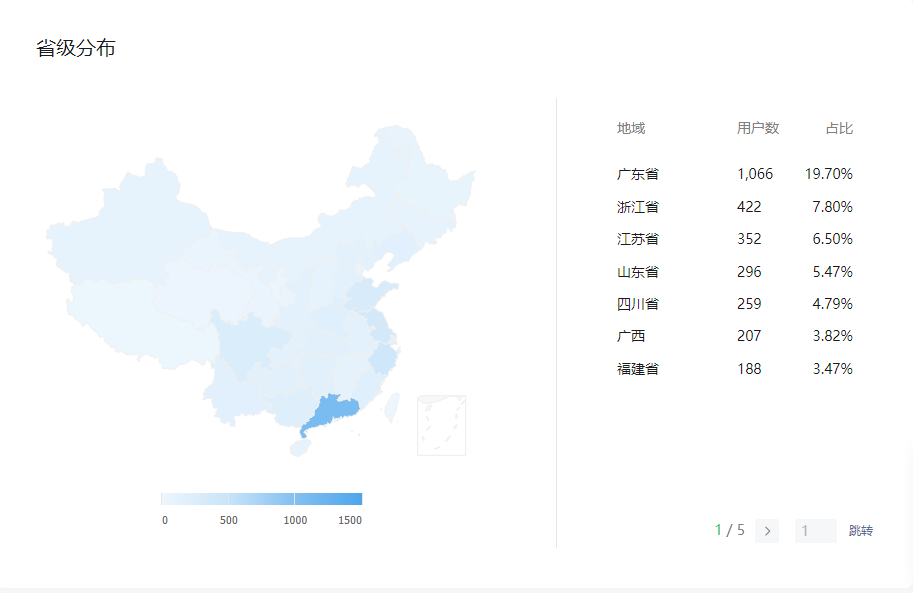Image resolution: width=913 pixels, height=593 pixels.
Task: Click the page number input field
Action: pos(816,531)
